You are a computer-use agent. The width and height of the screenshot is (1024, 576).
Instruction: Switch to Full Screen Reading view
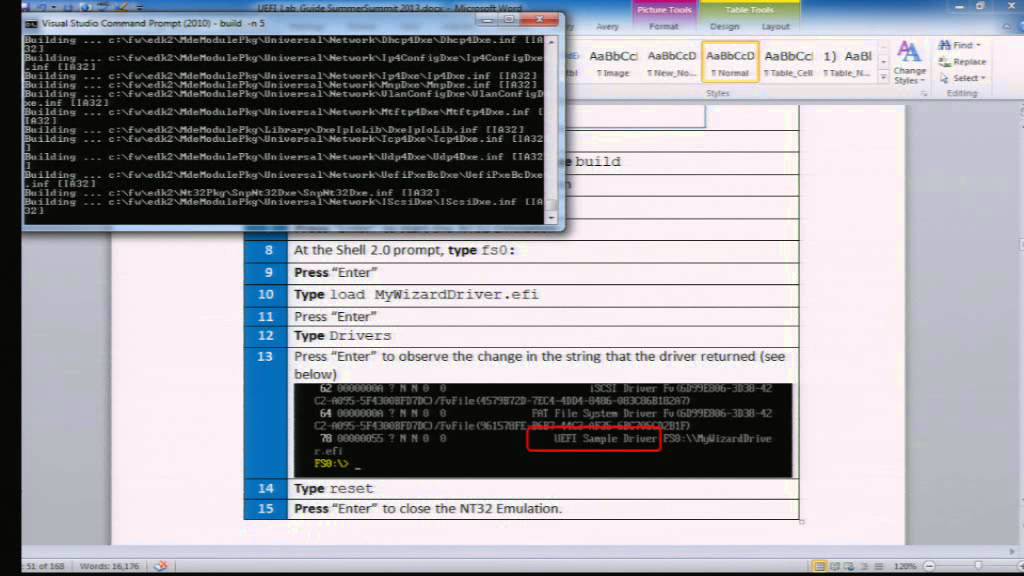click(x=834, y=566)
